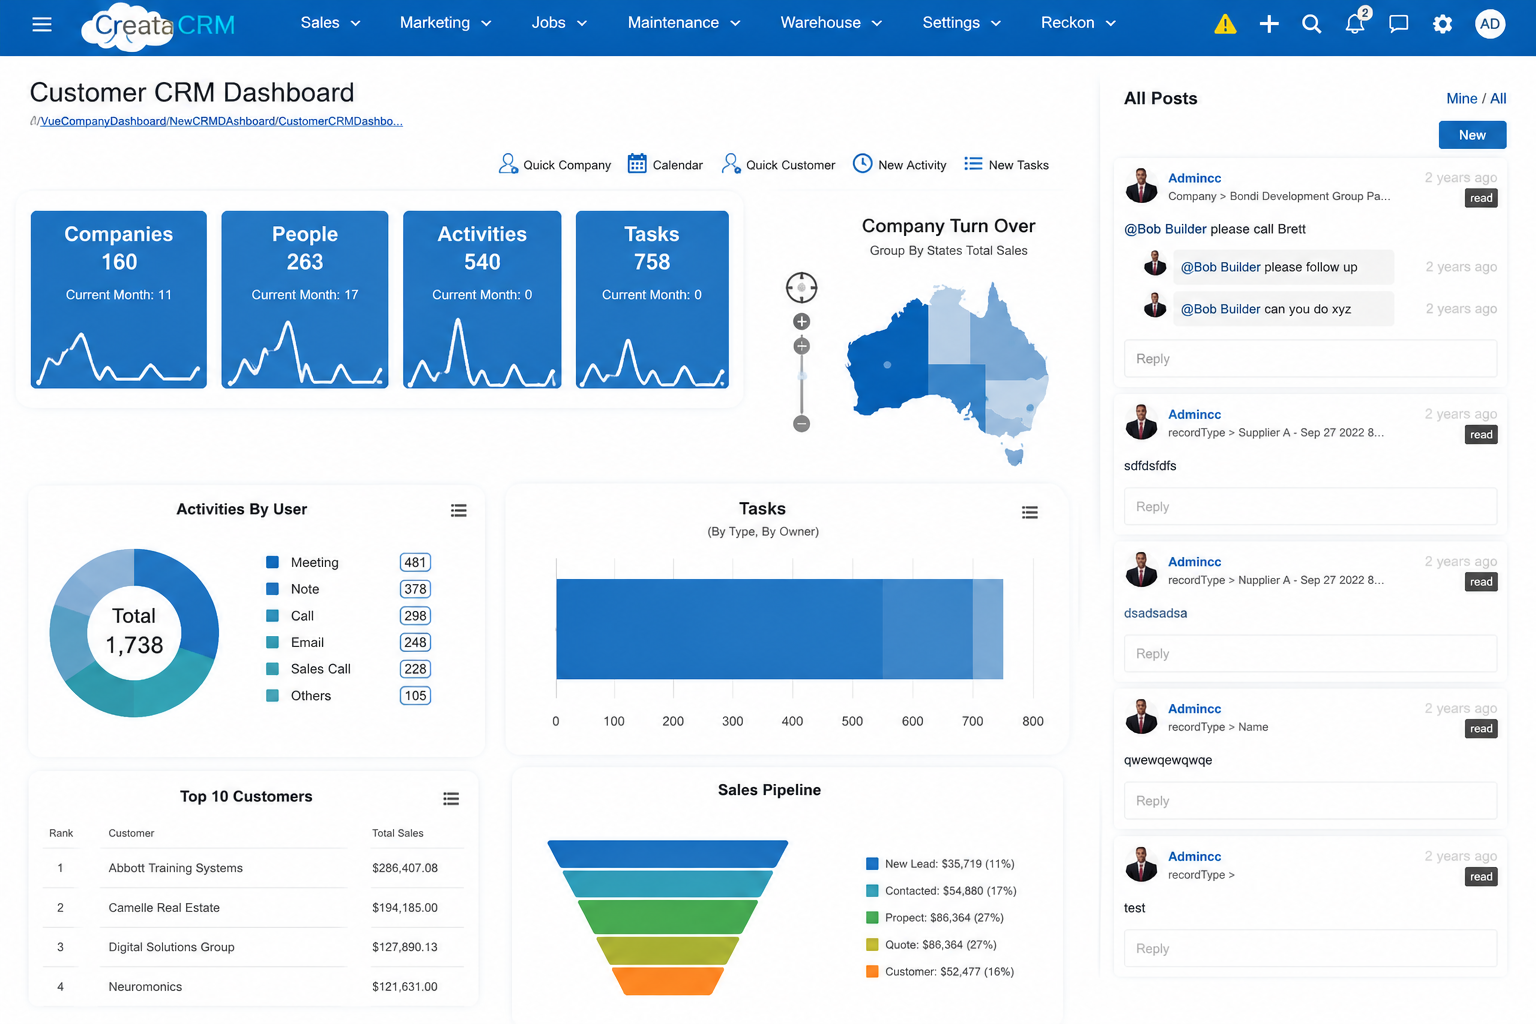Click the Quick Customer person icon
The width and height of the screenshot is (1536, 1024).
point(731,164)
